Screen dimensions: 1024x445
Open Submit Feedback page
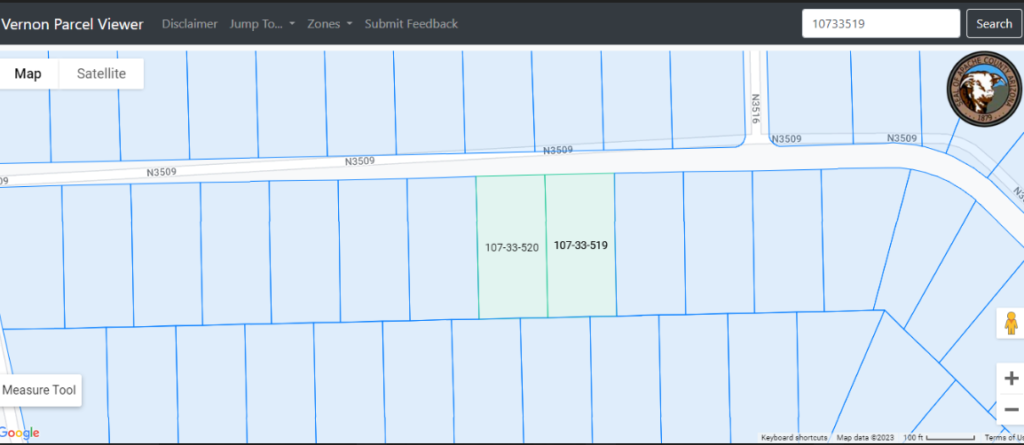point(411,24)
